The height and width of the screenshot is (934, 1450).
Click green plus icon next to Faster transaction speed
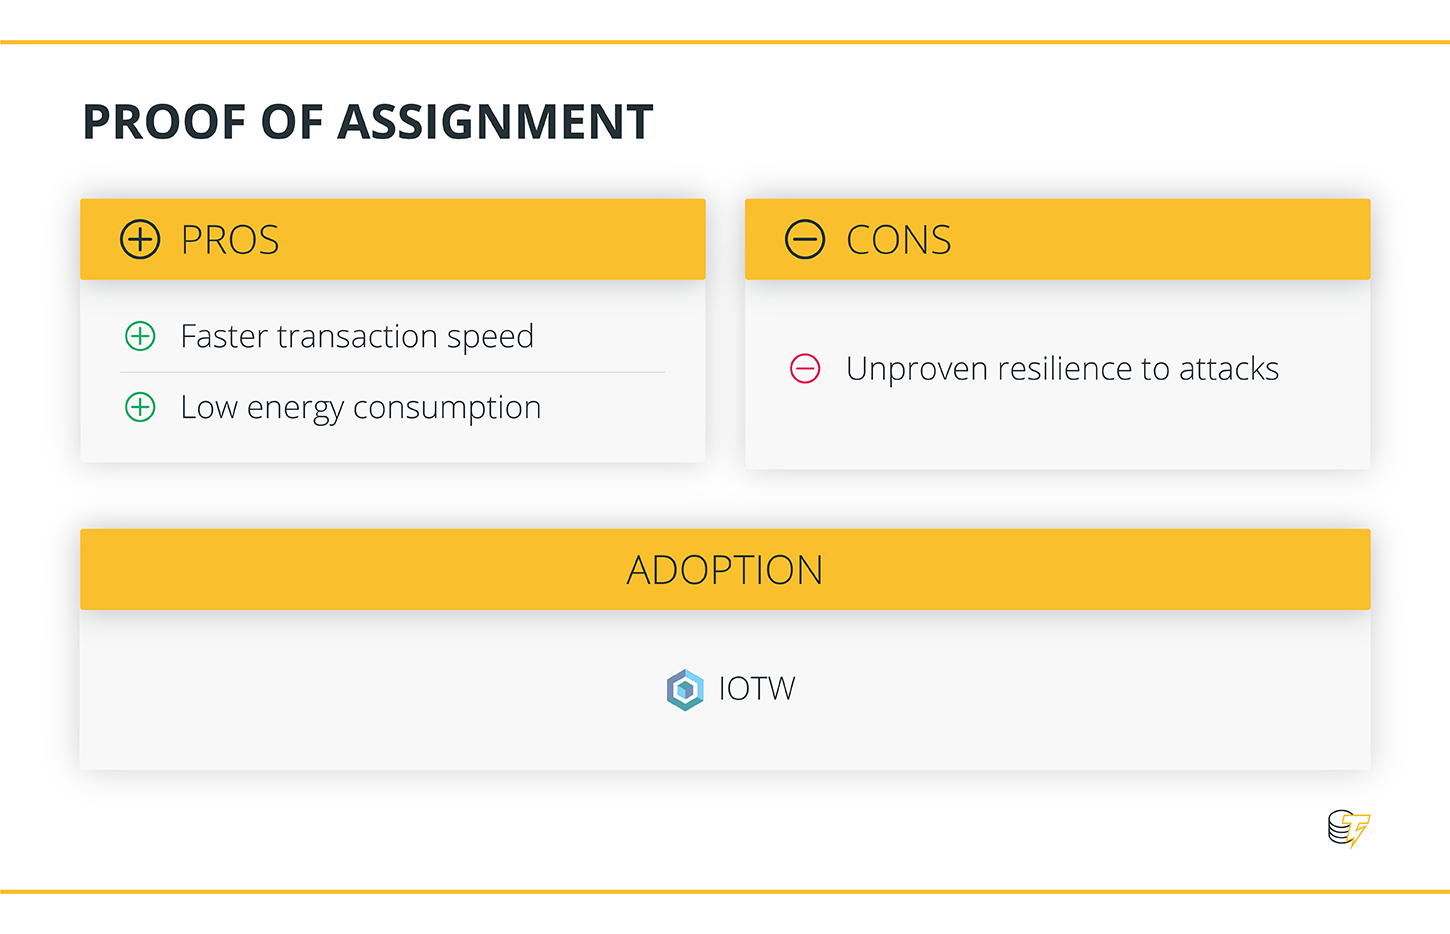(x=140, y=336)
